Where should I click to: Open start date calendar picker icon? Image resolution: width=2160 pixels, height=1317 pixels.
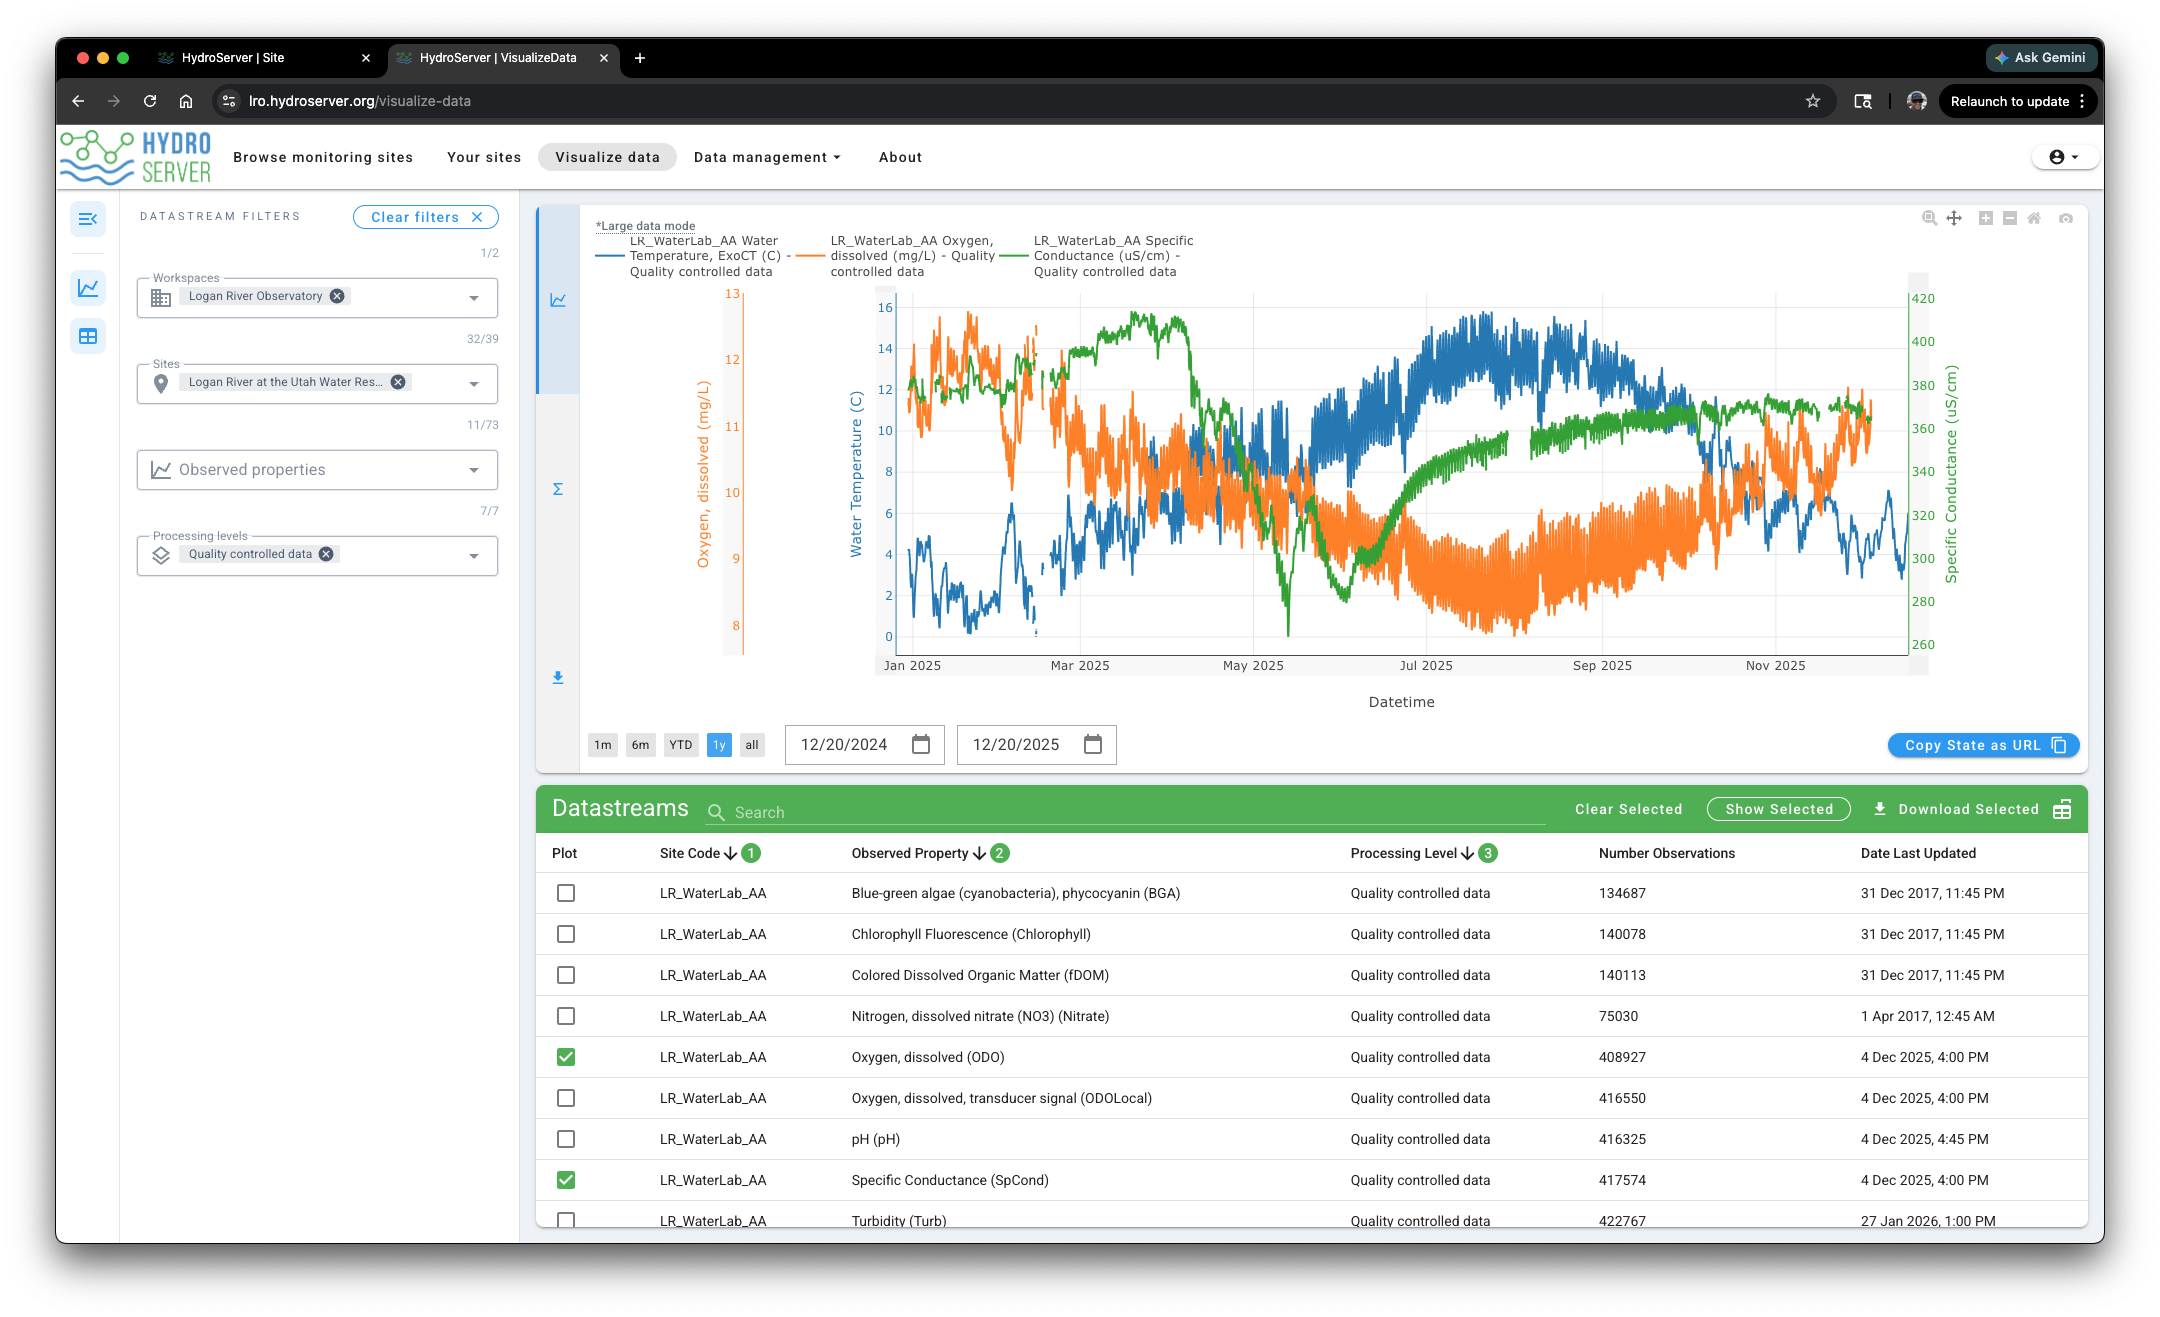(x=921, y=745)
